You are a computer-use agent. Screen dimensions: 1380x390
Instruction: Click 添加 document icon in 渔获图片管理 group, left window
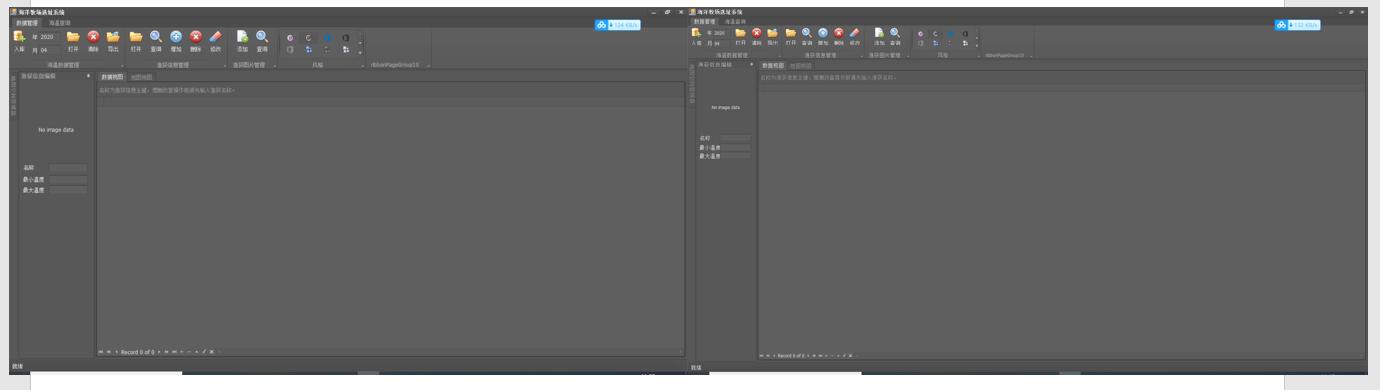click(242, 41)
